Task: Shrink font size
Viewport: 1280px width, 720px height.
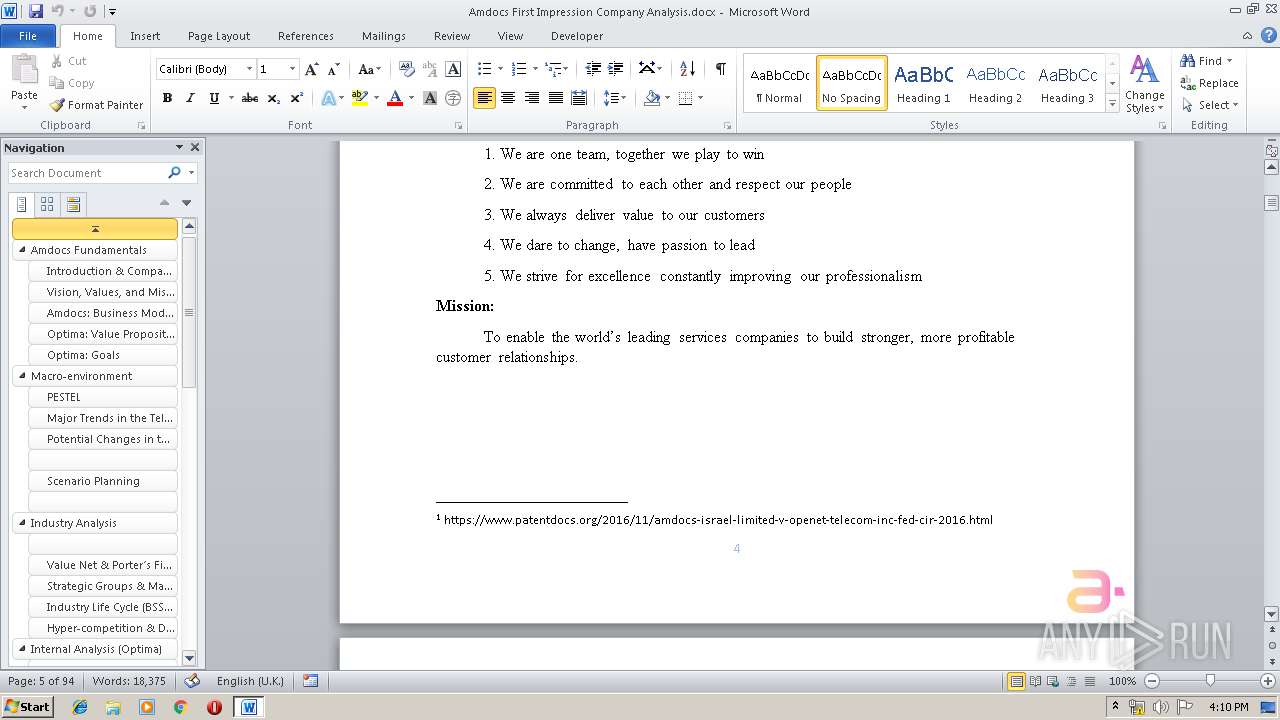Action: [x=334, y=69]
